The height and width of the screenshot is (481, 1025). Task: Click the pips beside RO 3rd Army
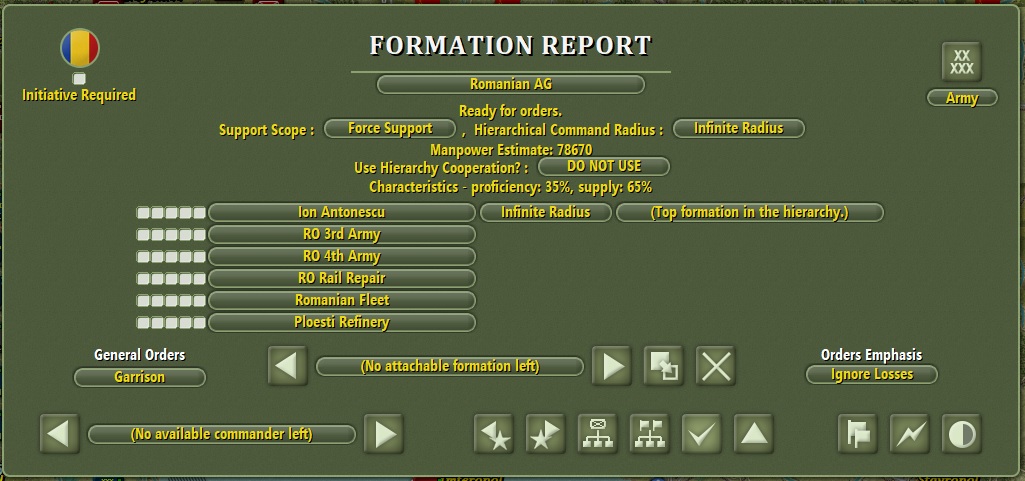pyautogui.click(x=171, y=234)
